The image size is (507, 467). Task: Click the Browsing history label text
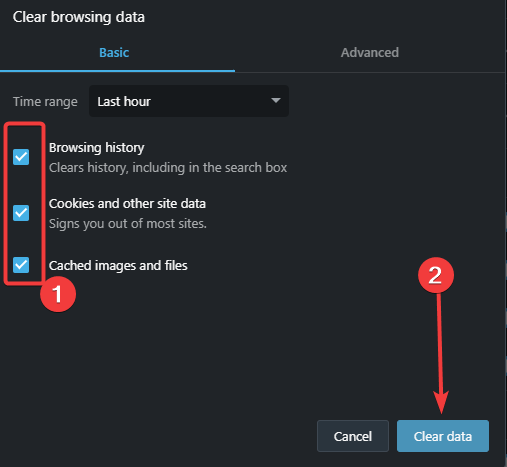point(97,148)
